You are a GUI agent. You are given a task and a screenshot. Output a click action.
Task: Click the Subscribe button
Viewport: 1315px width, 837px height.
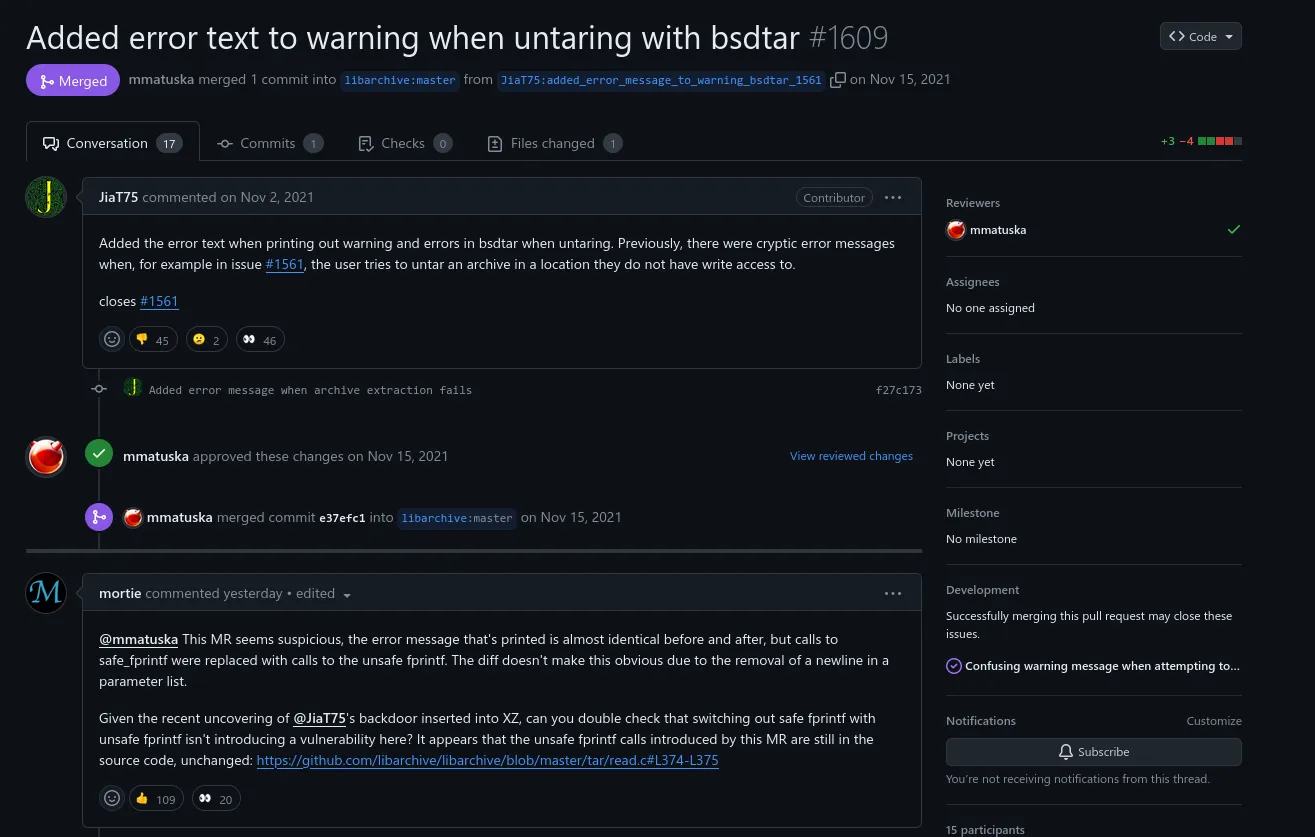(x=1094, y=752)
